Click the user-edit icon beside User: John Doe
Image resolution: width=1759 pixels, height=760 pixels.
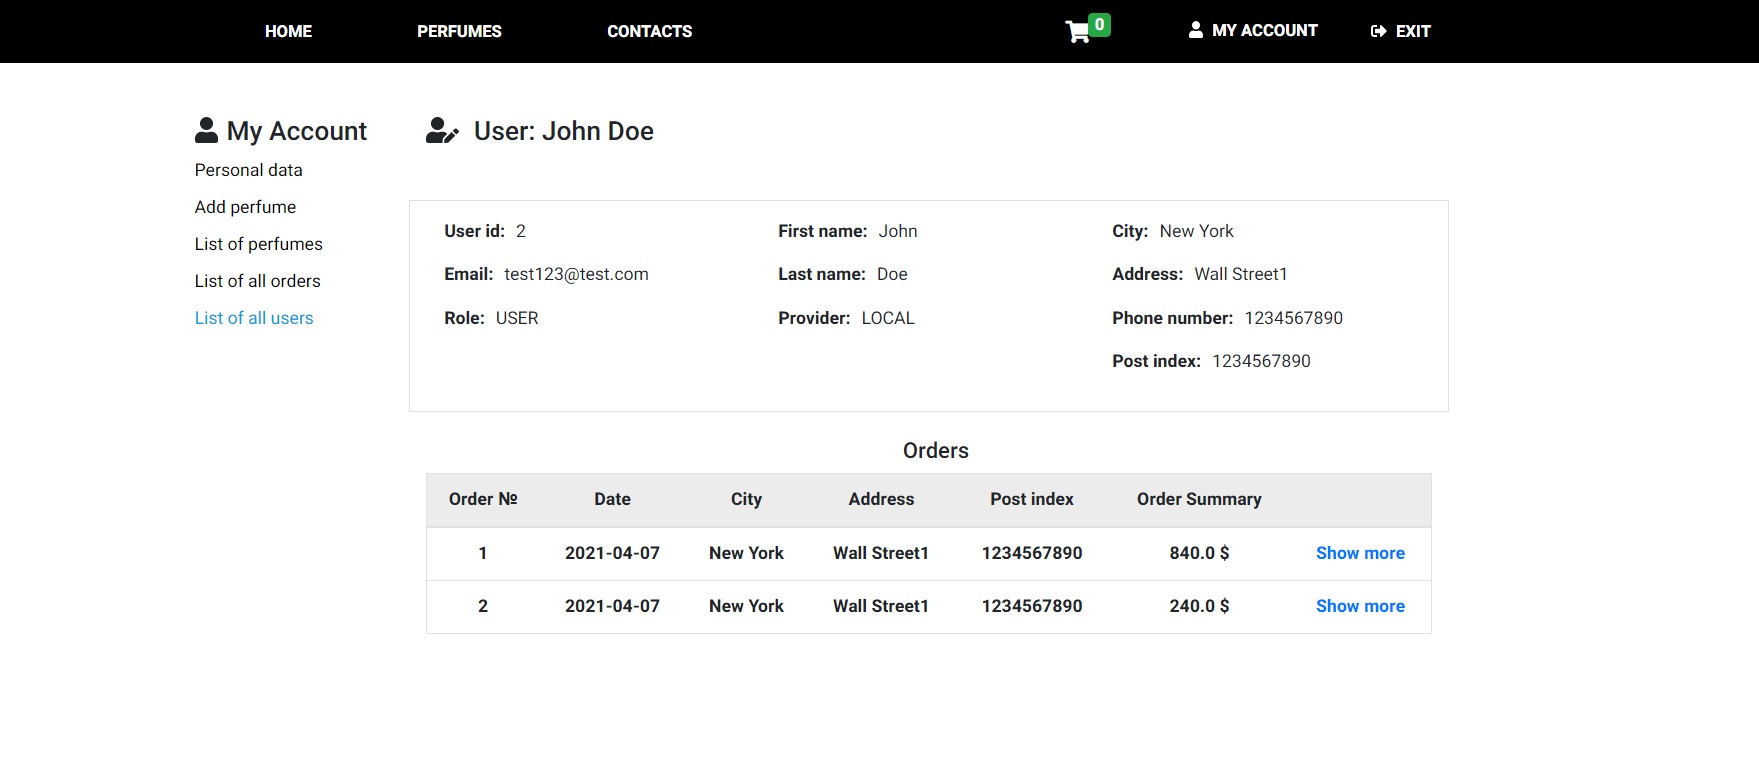[x=441, y=131]
